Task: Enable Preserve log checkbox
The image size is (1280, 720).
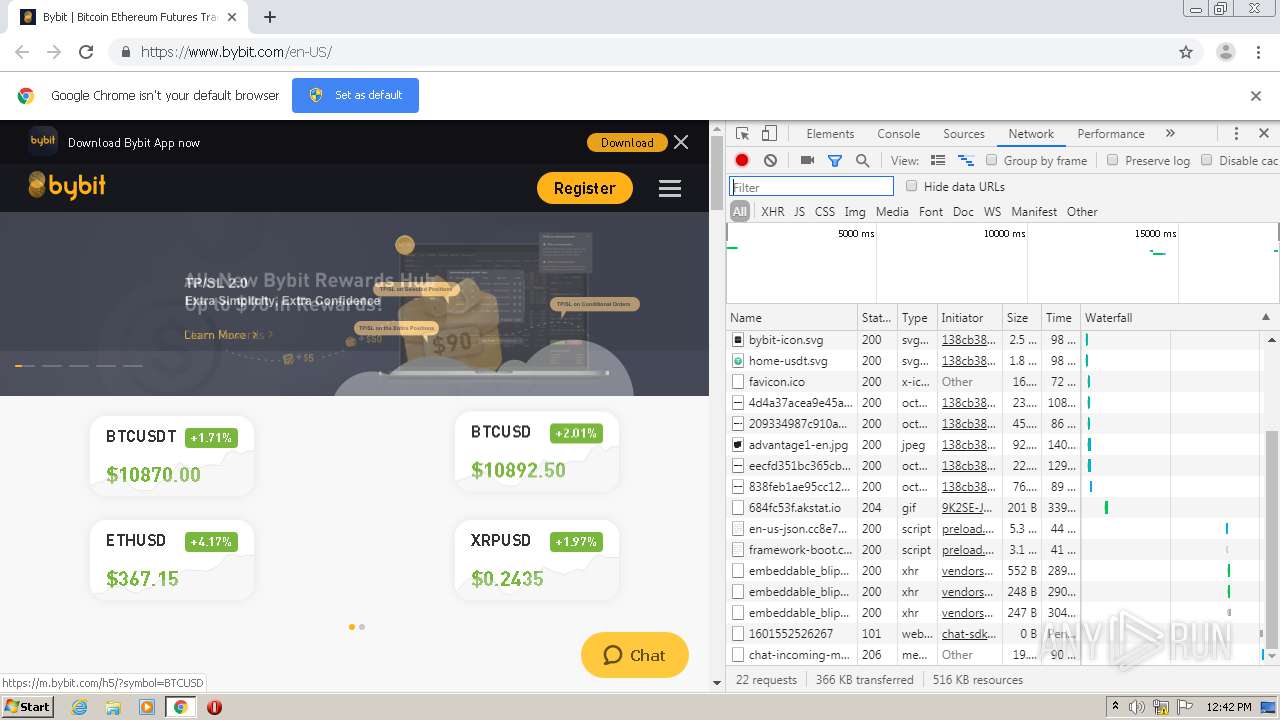Action: (x=1112, y=160)
